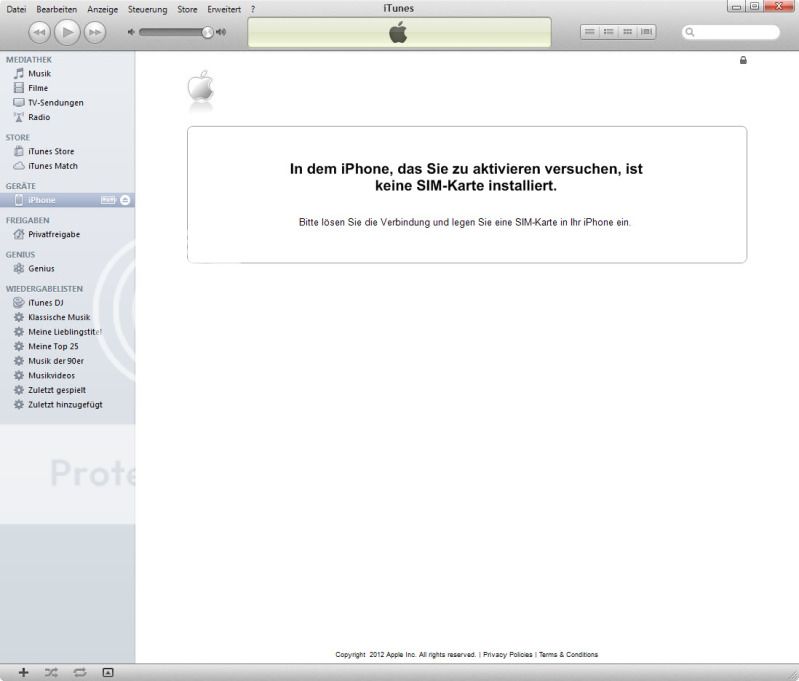Open the Filme library
The height and width of the screenshot is (681, 799).
(x=38, y=88)
